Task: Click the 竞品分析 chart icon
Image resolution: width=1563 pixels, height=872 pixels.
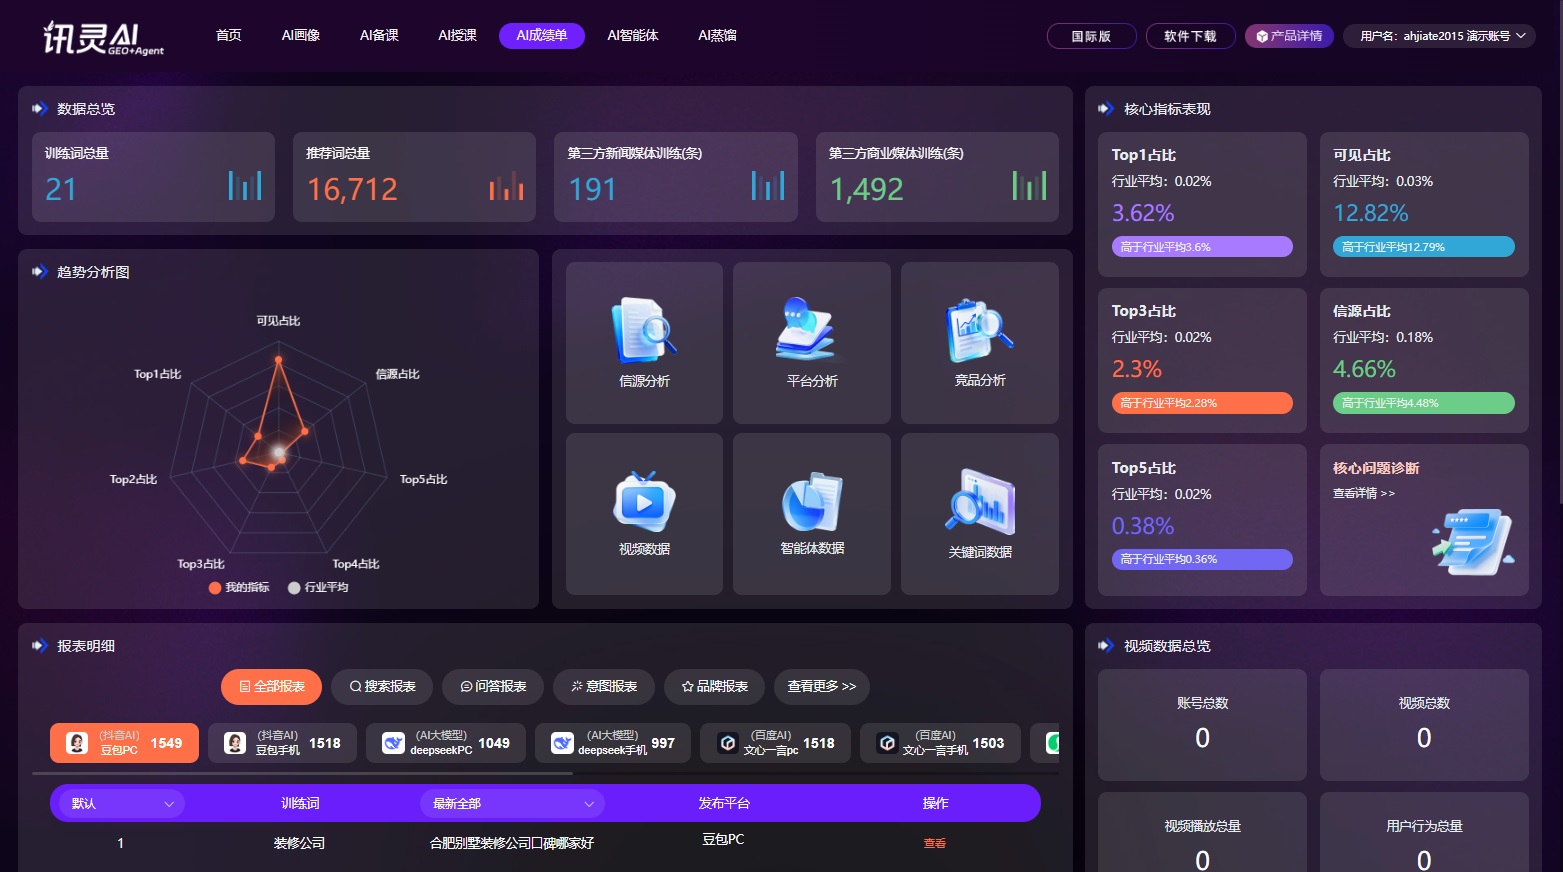Action: coord(979,330)
